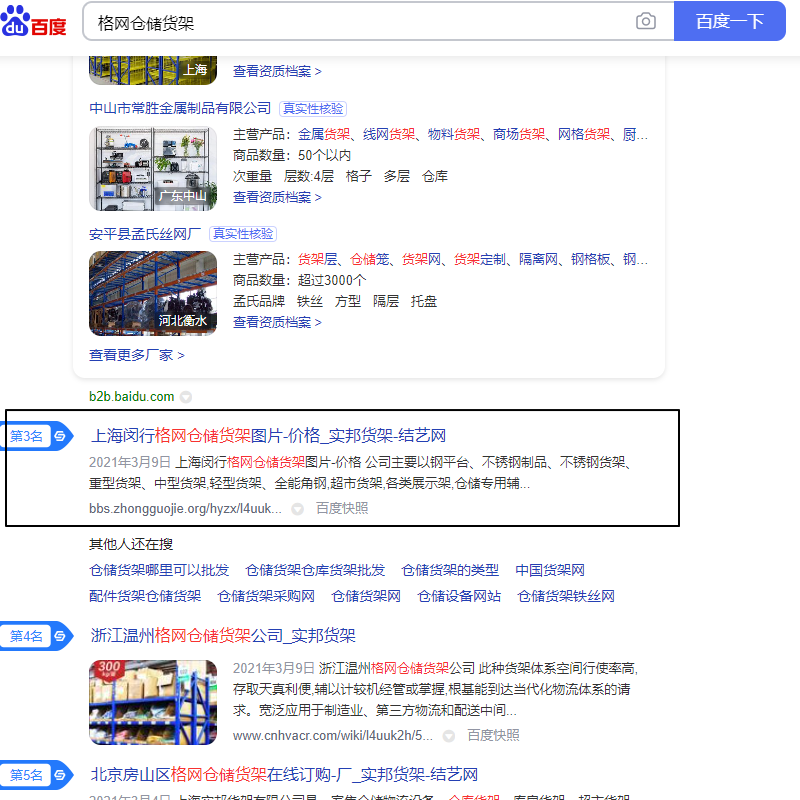Search 配件货架仓储货架 suggestion
The image size is (800, 800).
pos(145,596)
